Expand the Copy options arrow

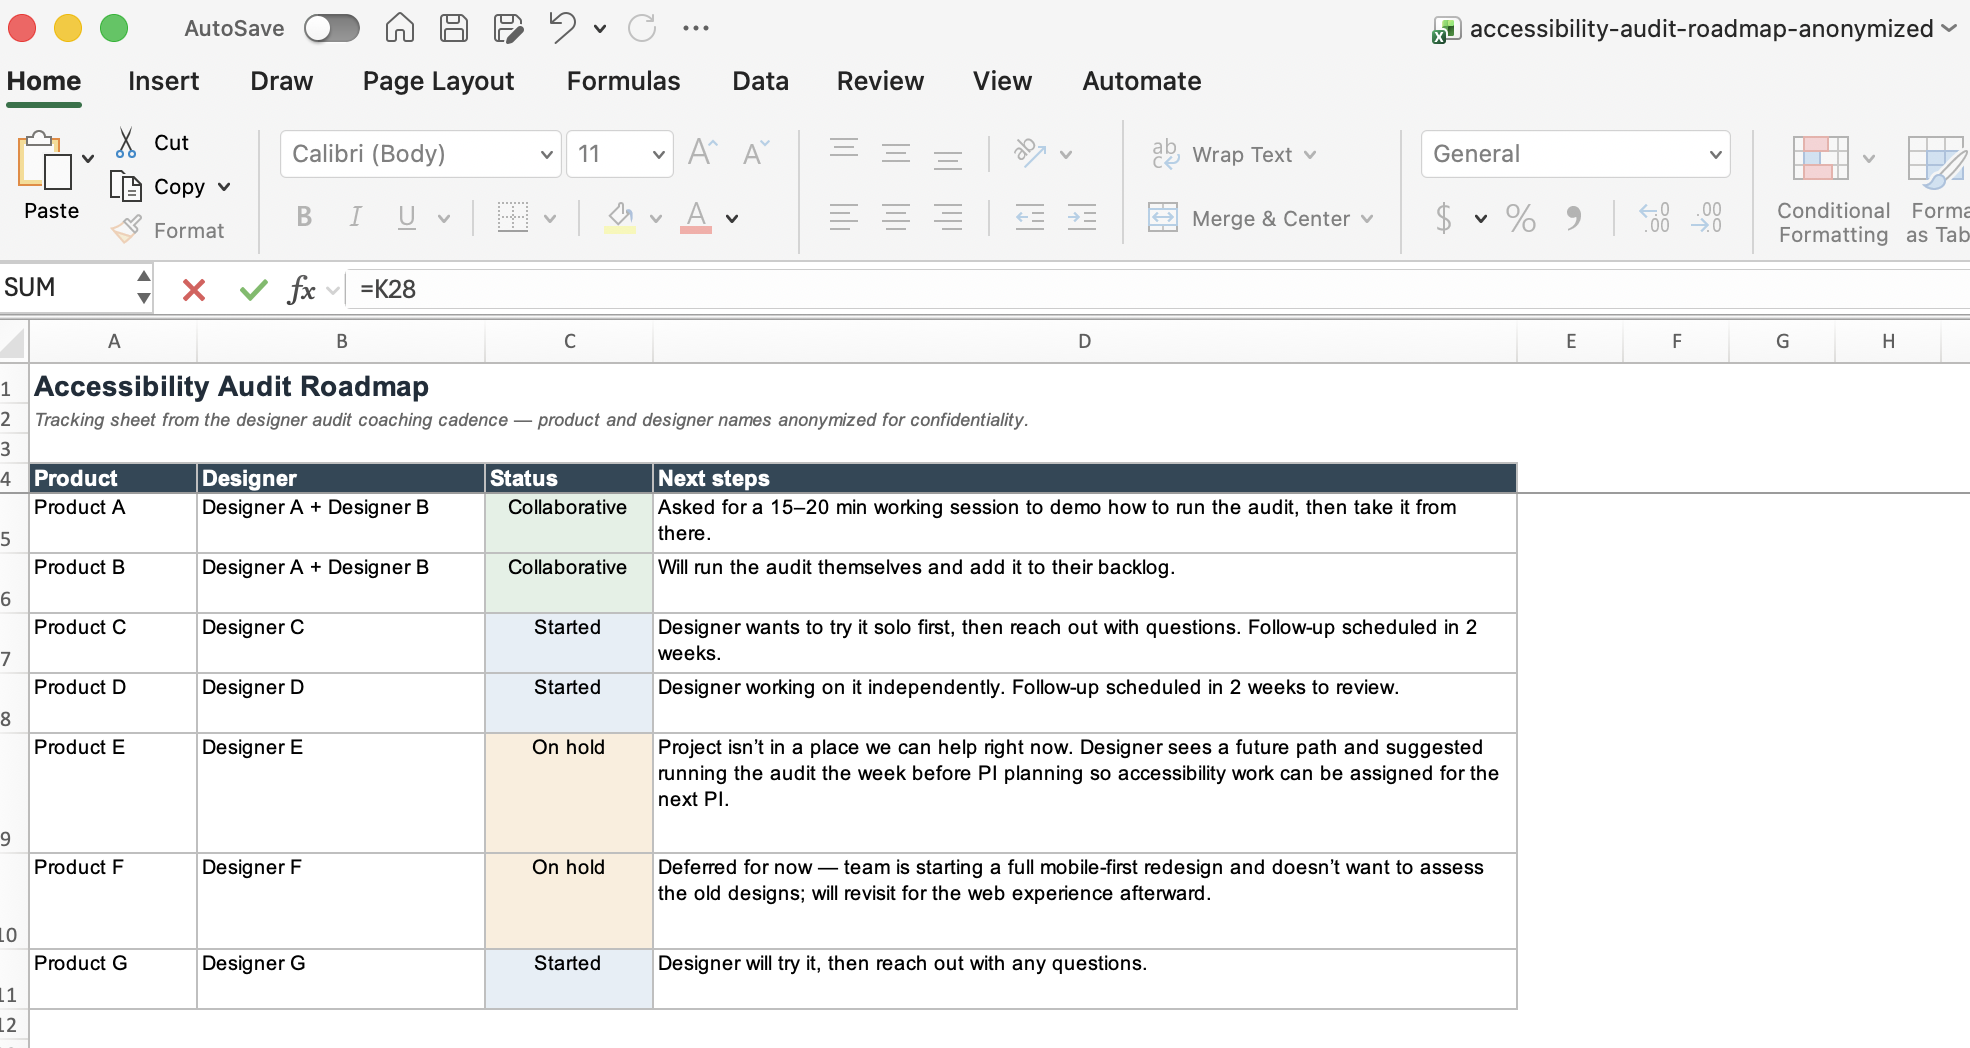tap(224, 187)
